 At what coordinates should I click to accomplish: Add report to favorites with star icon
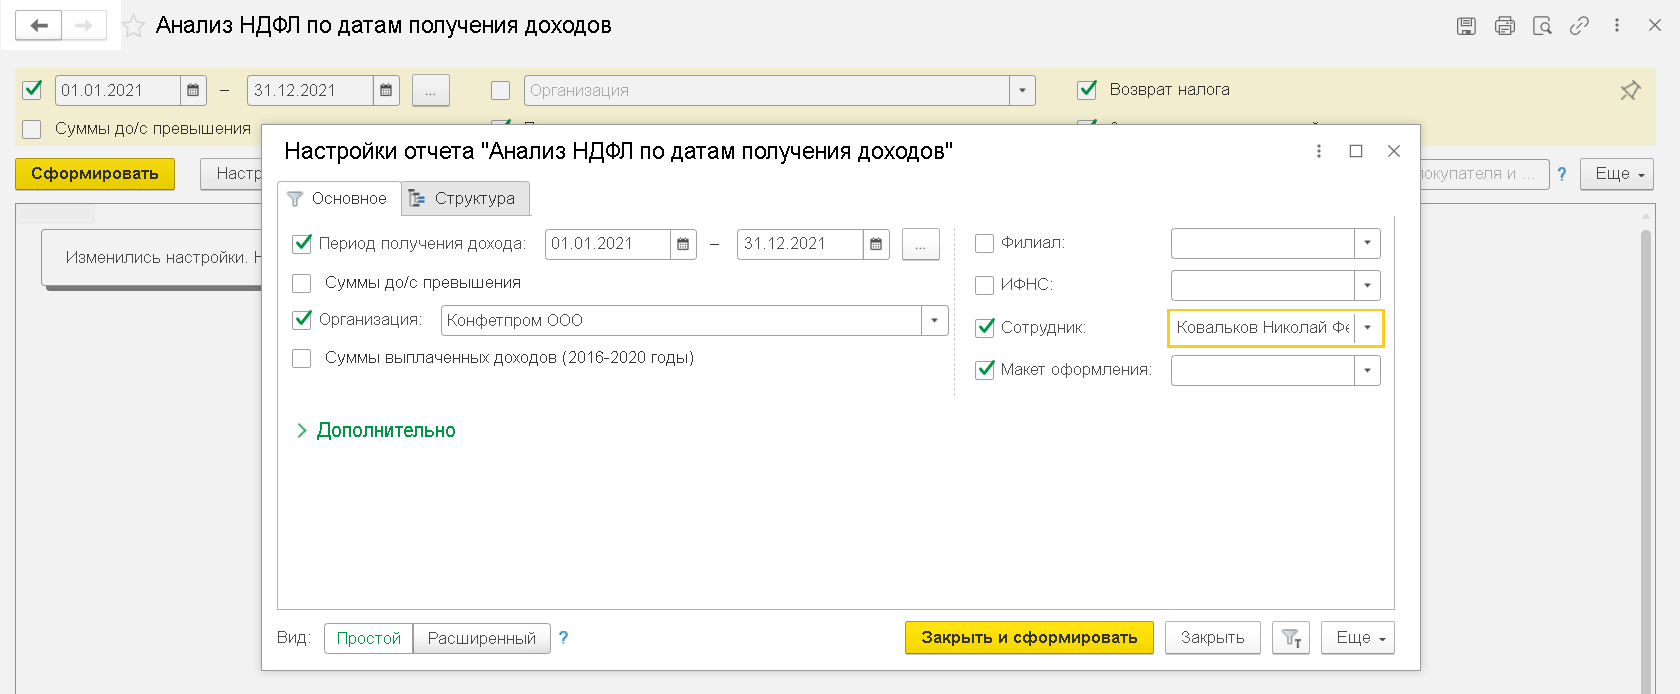[x=133, y=26]
